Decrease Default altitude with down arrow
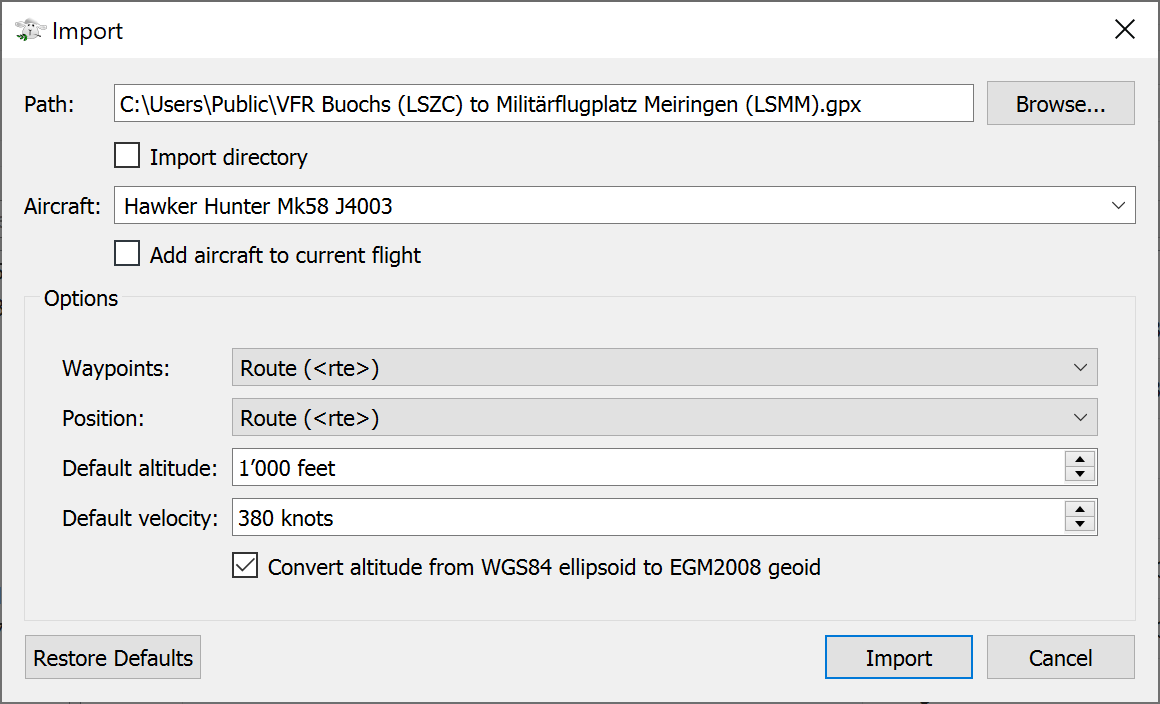1160x704 pixels. coord(1080,474)
